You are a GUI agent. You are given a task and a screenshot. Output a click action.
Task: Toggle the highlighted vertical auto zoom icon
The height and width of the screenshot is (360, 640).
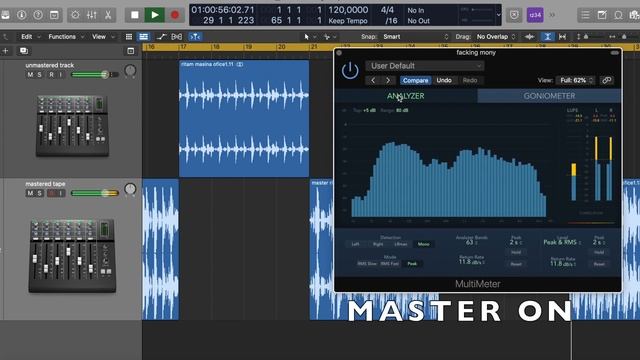[x=547, y=37]
